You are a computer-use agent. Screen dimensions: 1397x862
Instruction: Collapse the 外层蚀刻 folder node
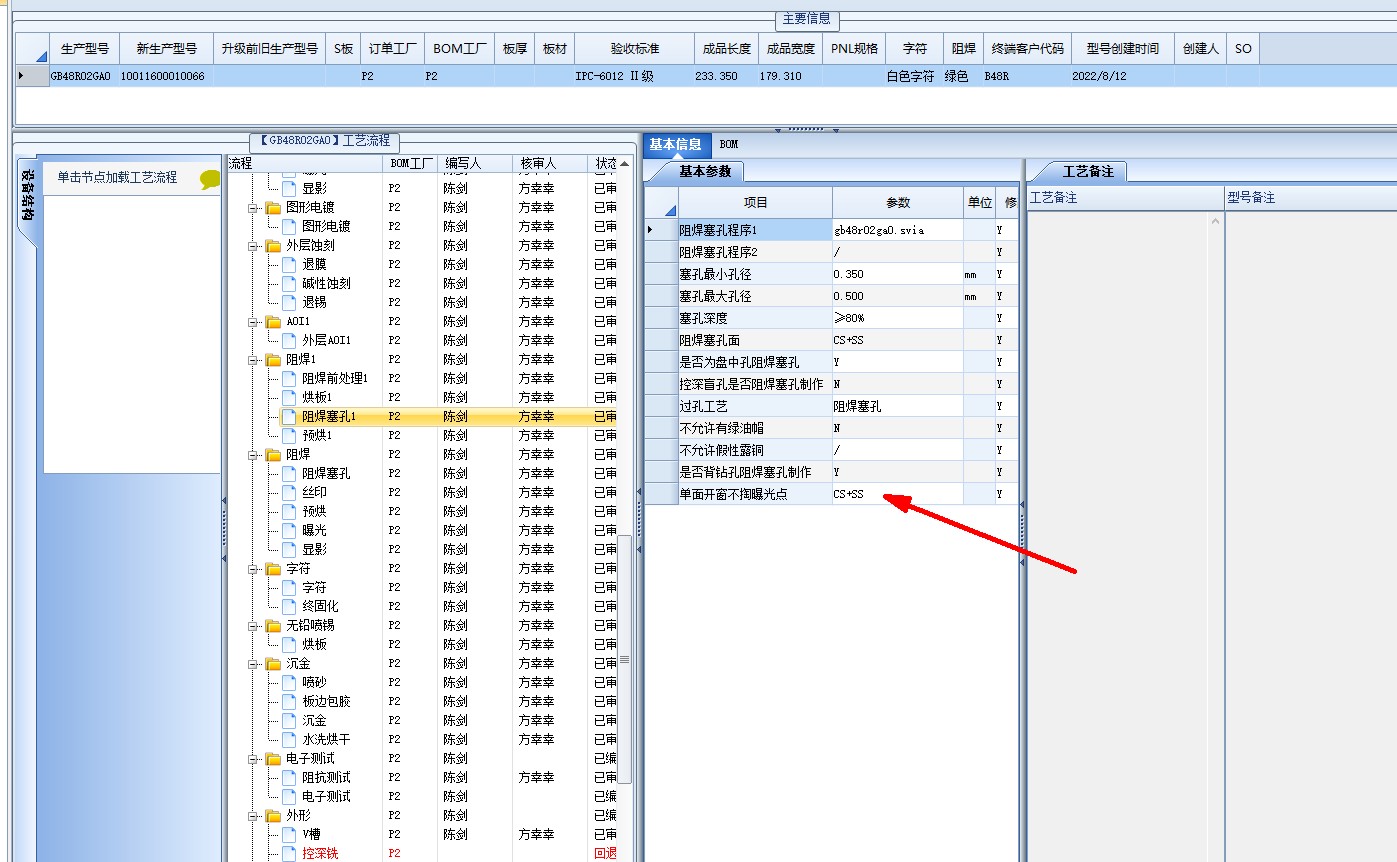253,245
